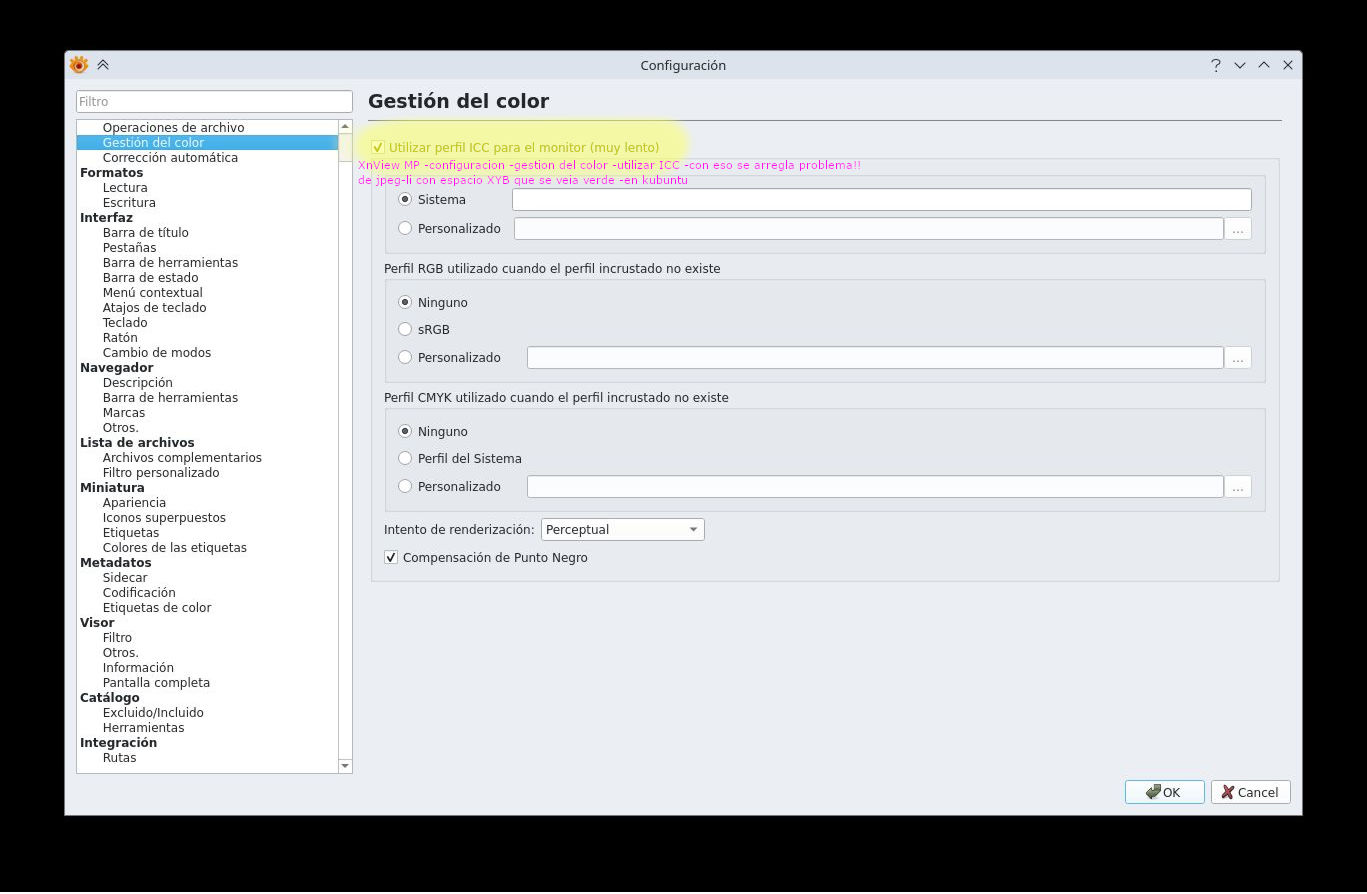Image resolution: width=1367 pixels, height=894 pixels.
Task: Open 'Atajos de teclado' settings
Action: coord(154,307)
